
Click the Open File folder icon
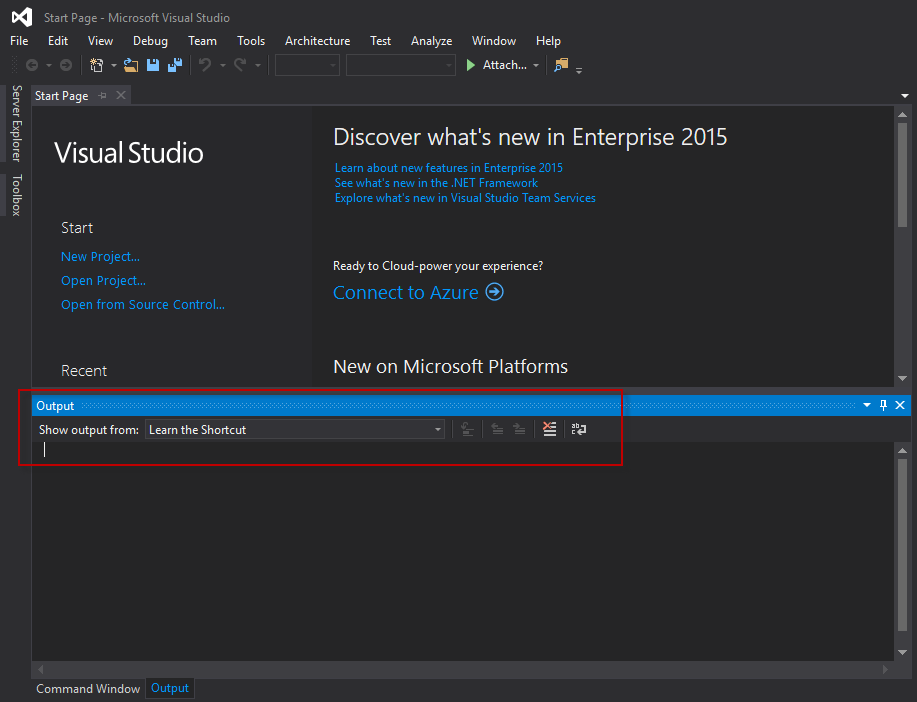(x=130, y=65)
